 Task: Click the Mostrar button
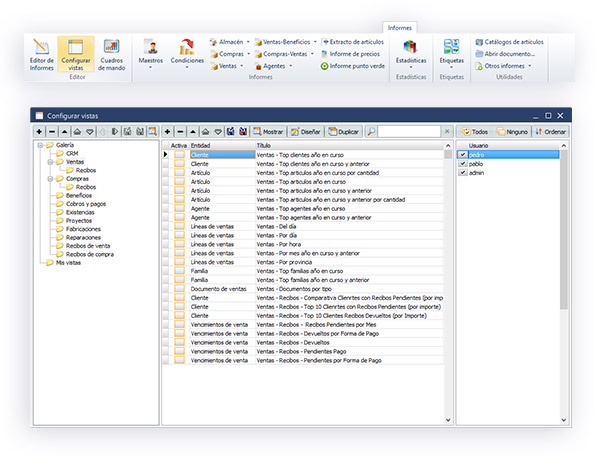(x=268, y=131)
